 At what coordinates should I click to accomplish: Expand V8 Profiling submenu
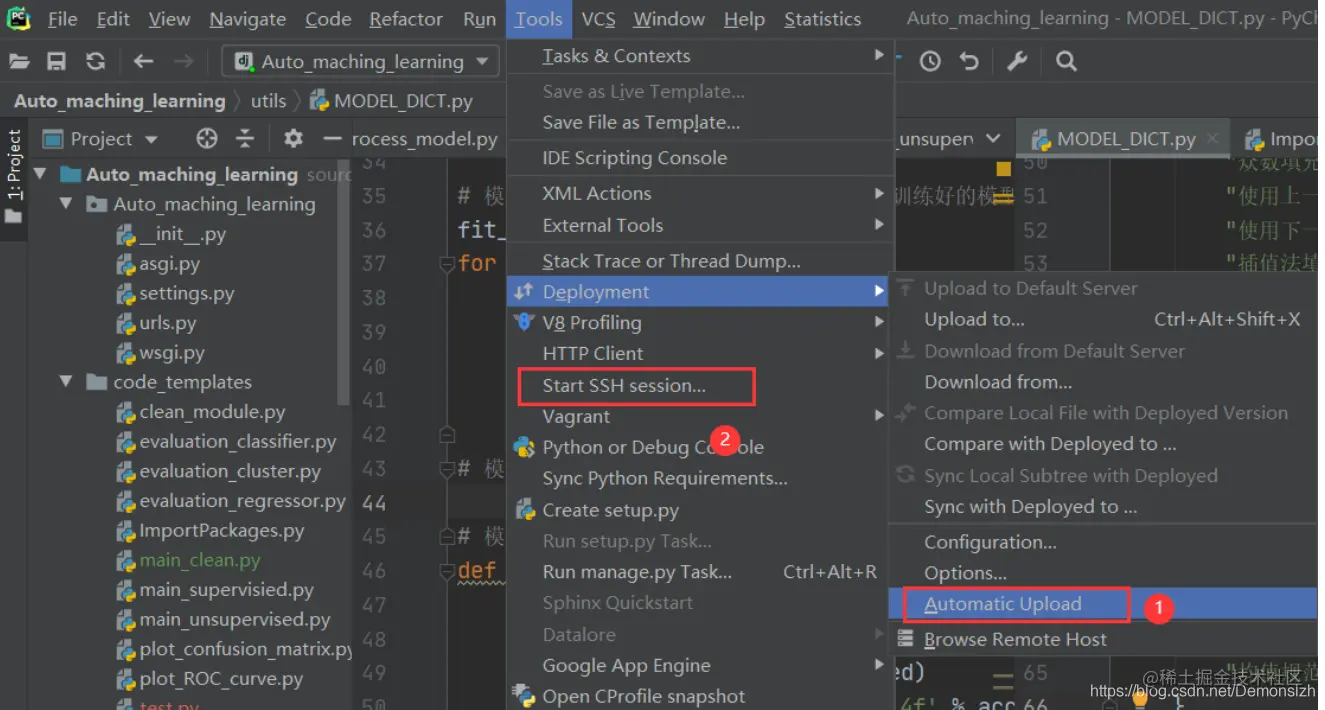point(700,323)
